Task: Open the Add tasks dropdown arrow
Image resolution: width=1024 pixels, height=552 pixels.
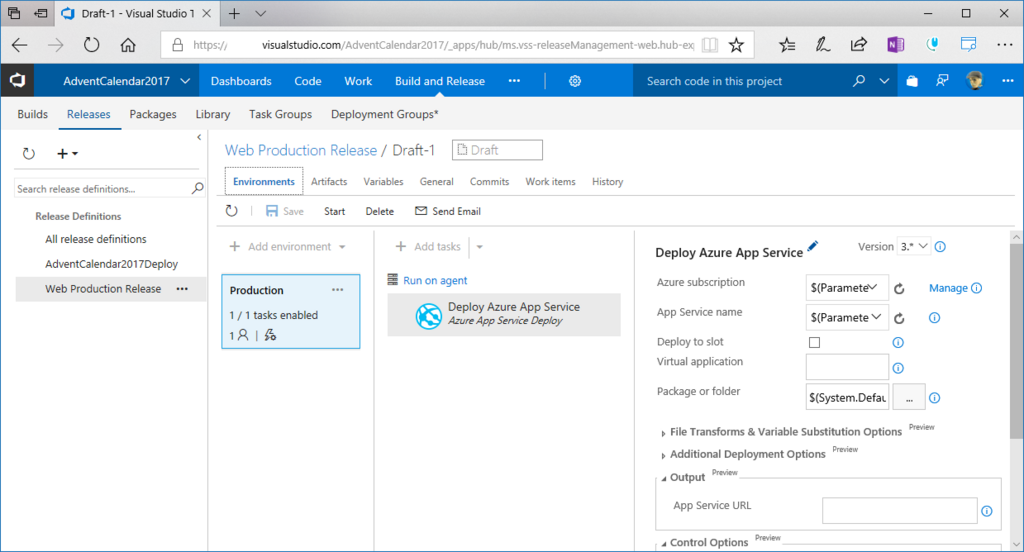Action: (x=479, y=247)
